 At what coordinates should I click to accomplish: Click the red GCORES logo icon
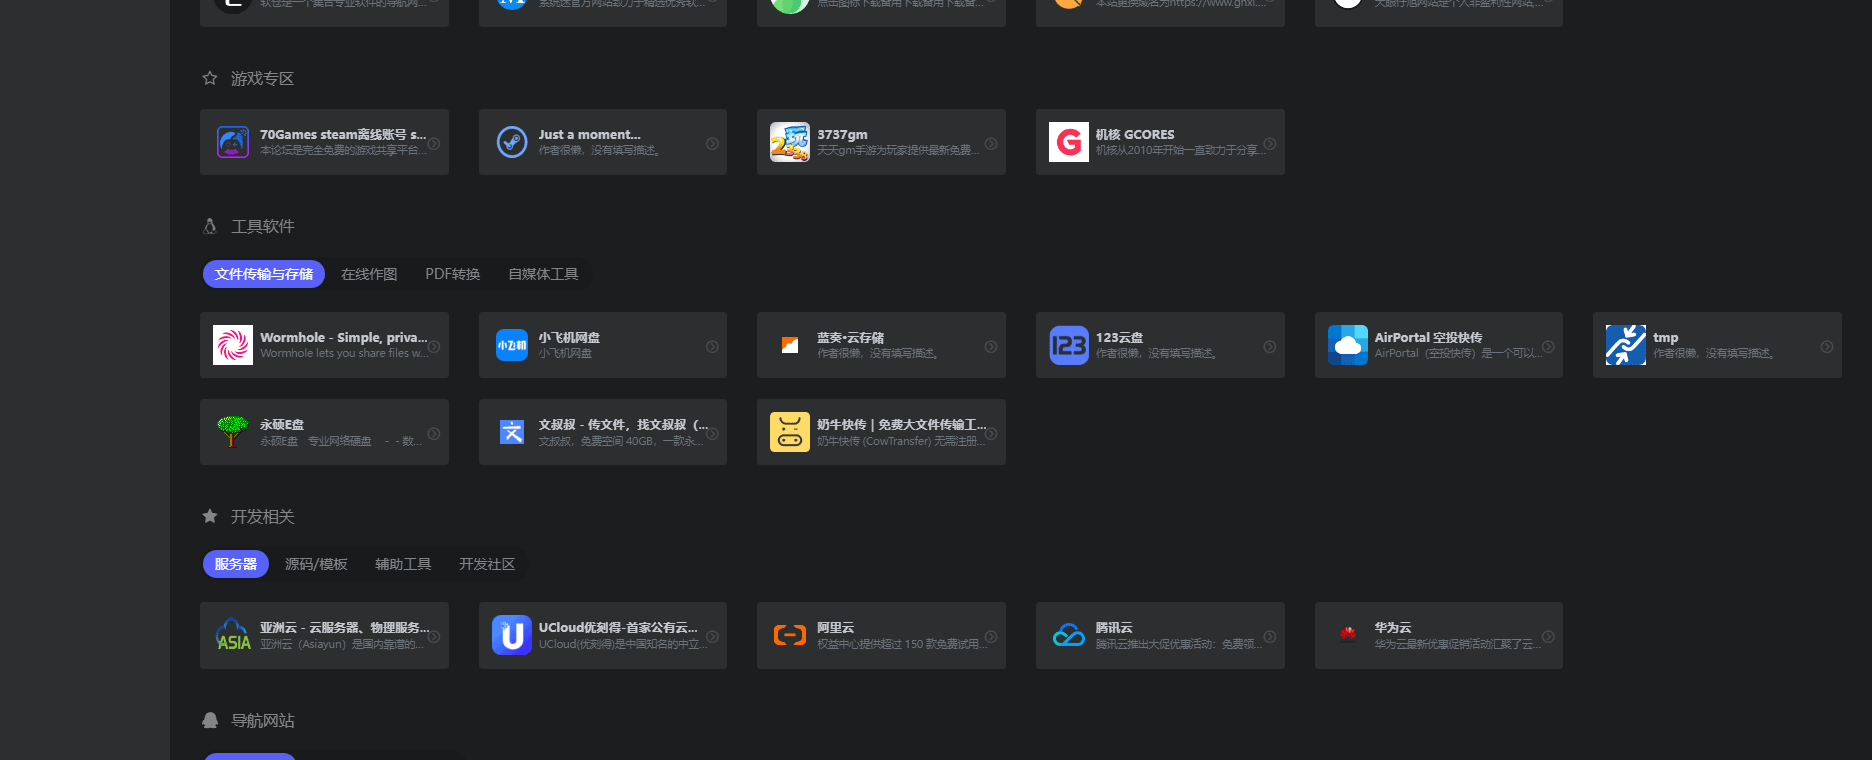pos(1069,142)
